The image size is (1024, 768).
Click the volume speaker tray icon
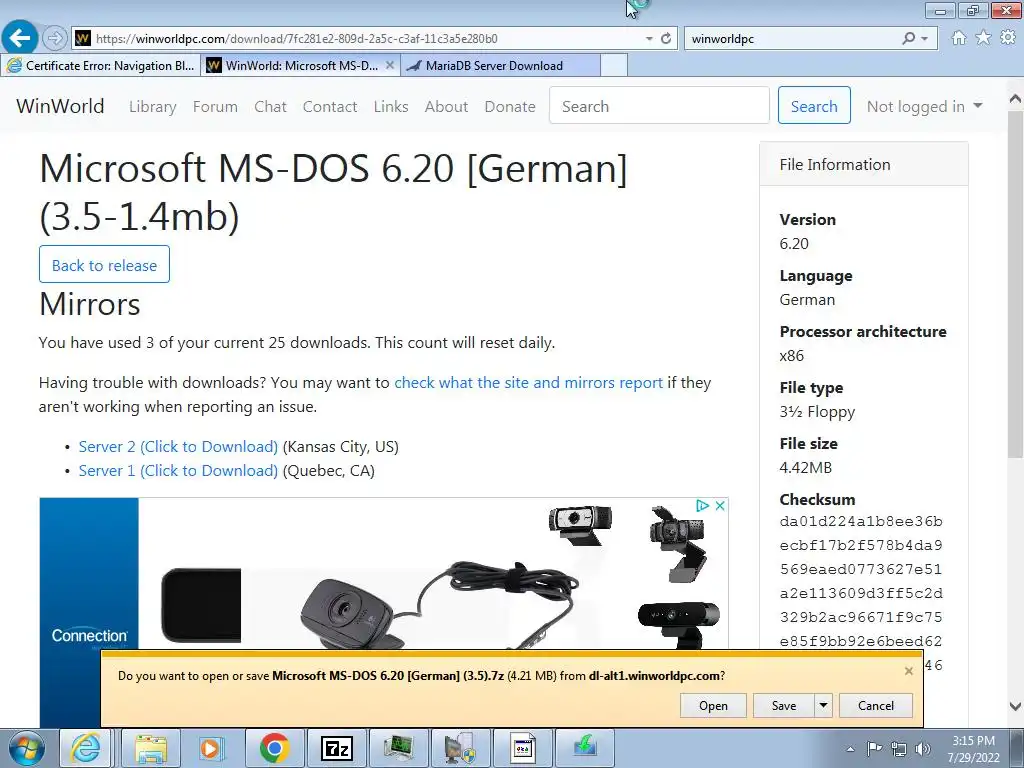(x=923, y=748)
